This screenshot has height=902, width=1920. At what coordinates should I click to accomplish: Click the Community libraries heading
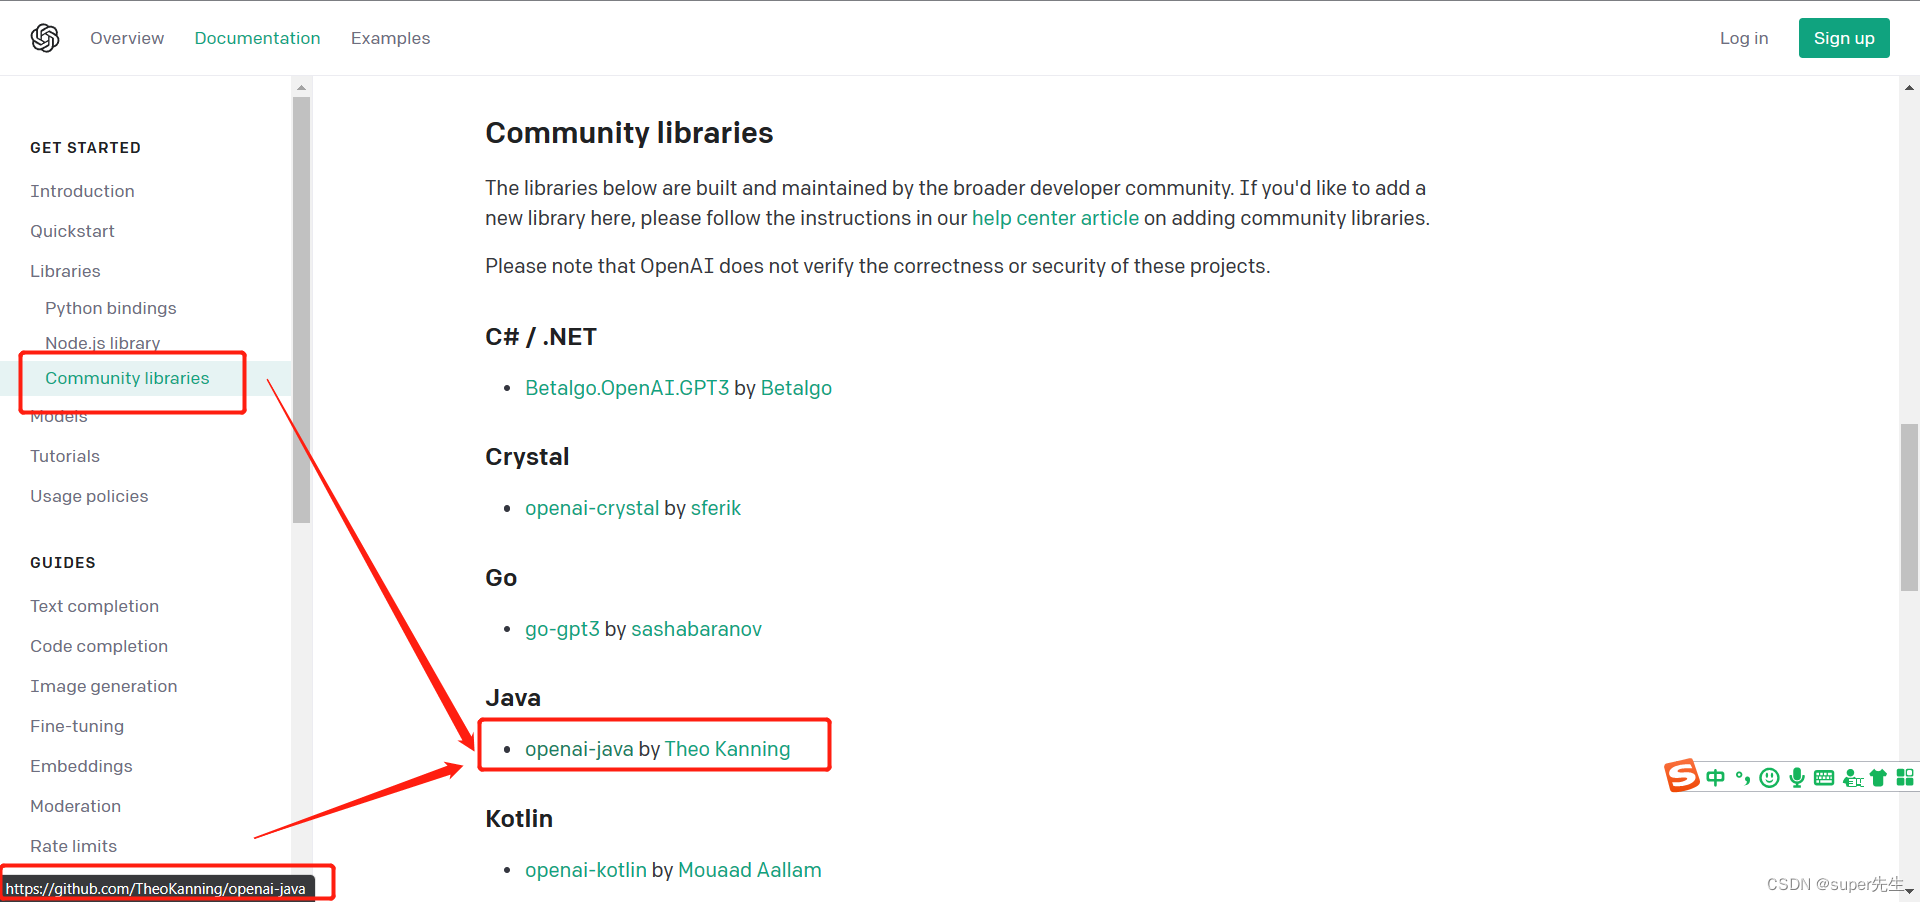coord(629,133)
